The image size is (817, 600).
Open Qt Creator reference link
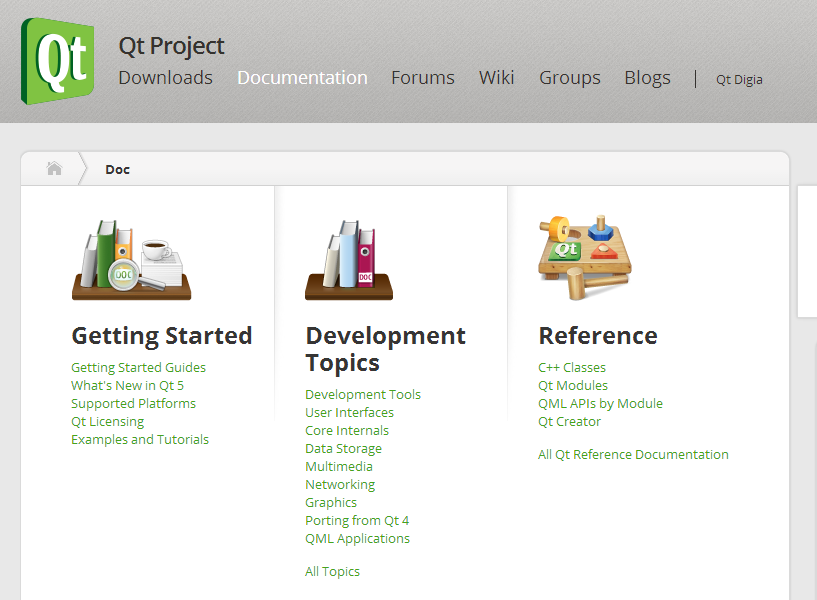(570, 422)
